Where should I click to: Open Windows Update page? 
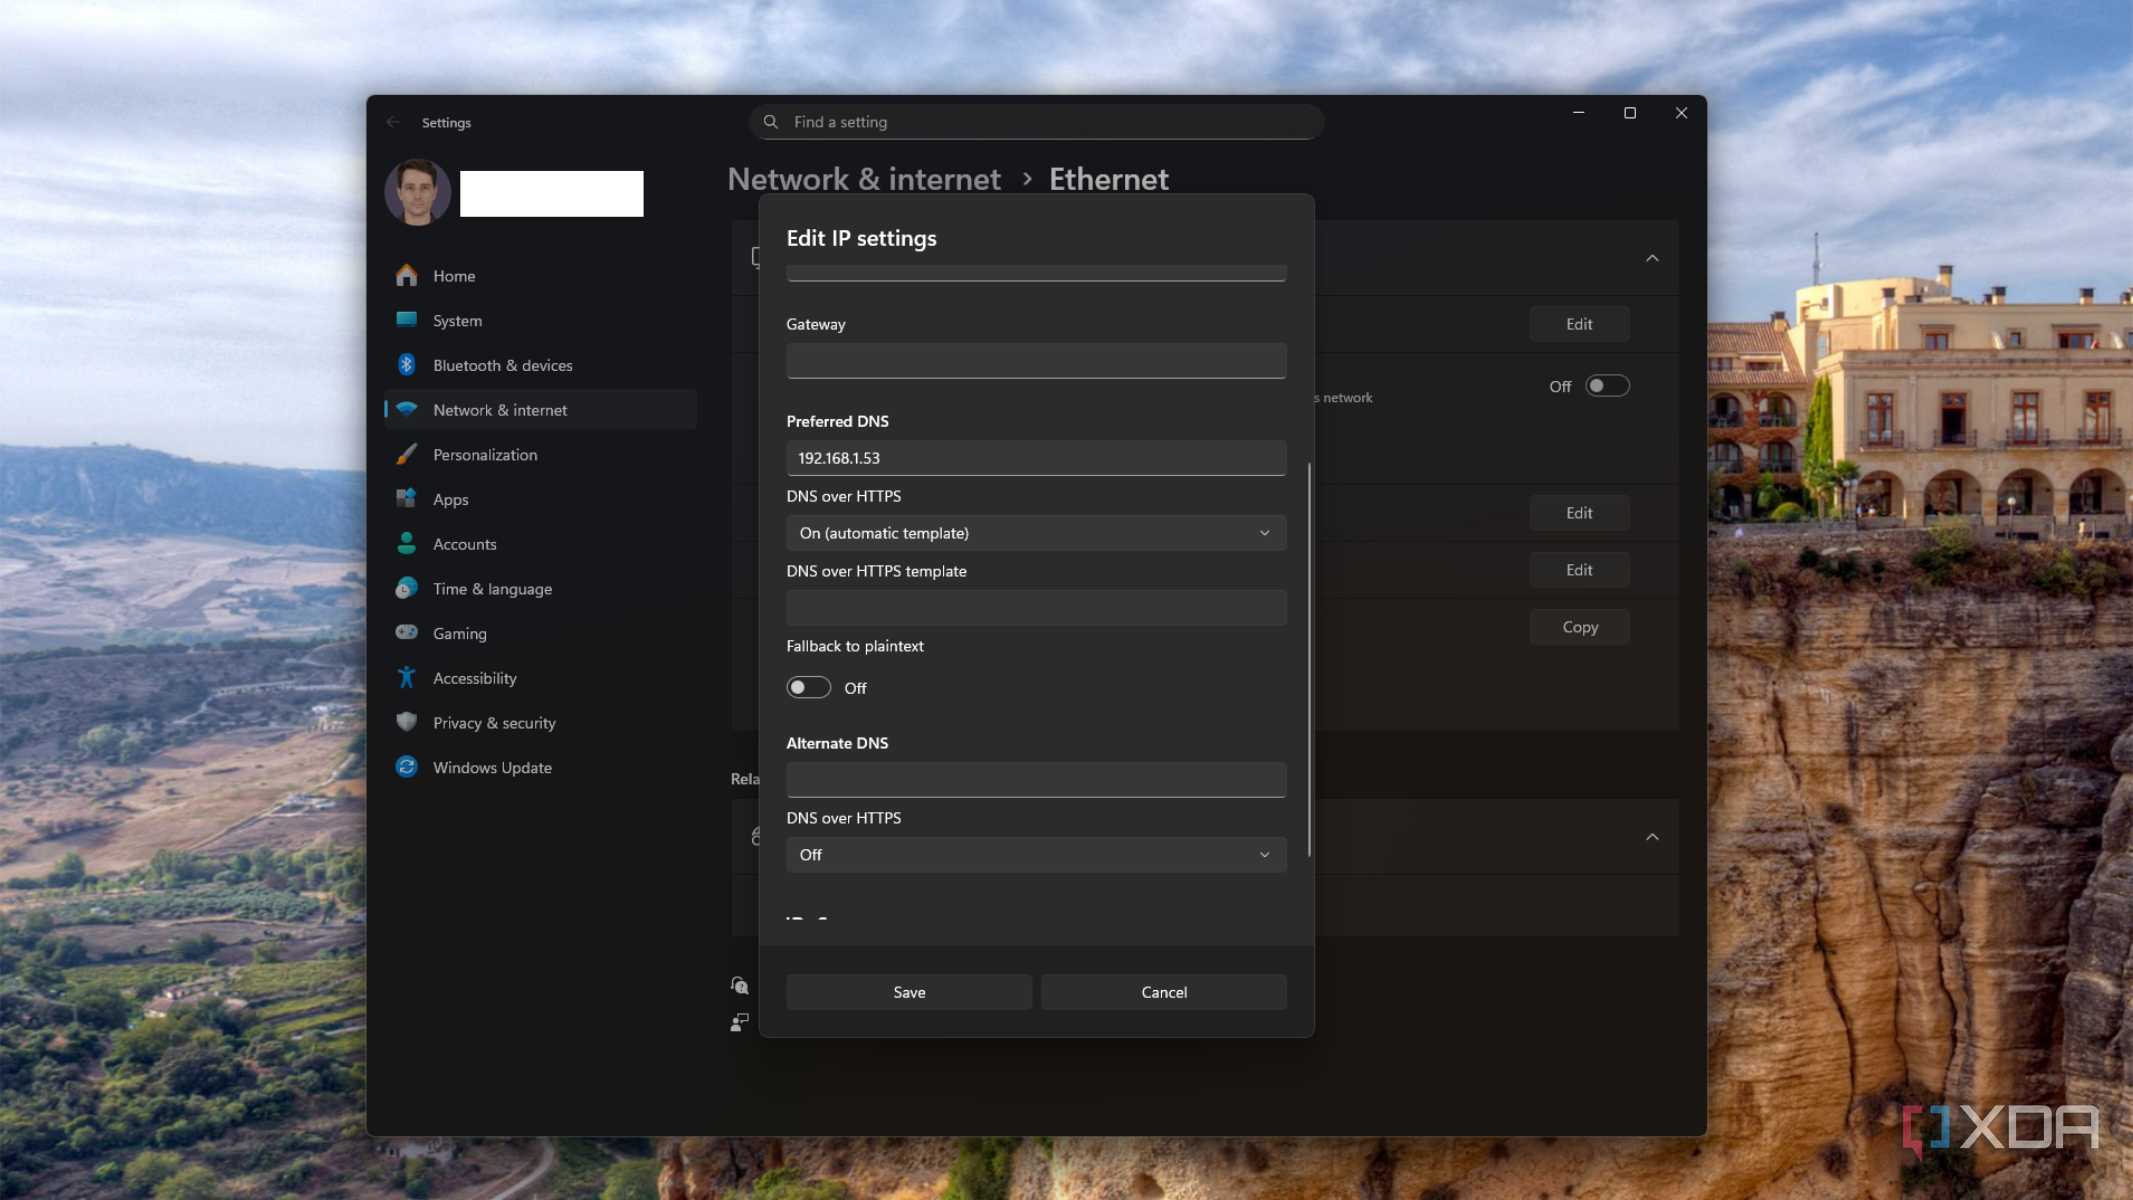[540, 768]
